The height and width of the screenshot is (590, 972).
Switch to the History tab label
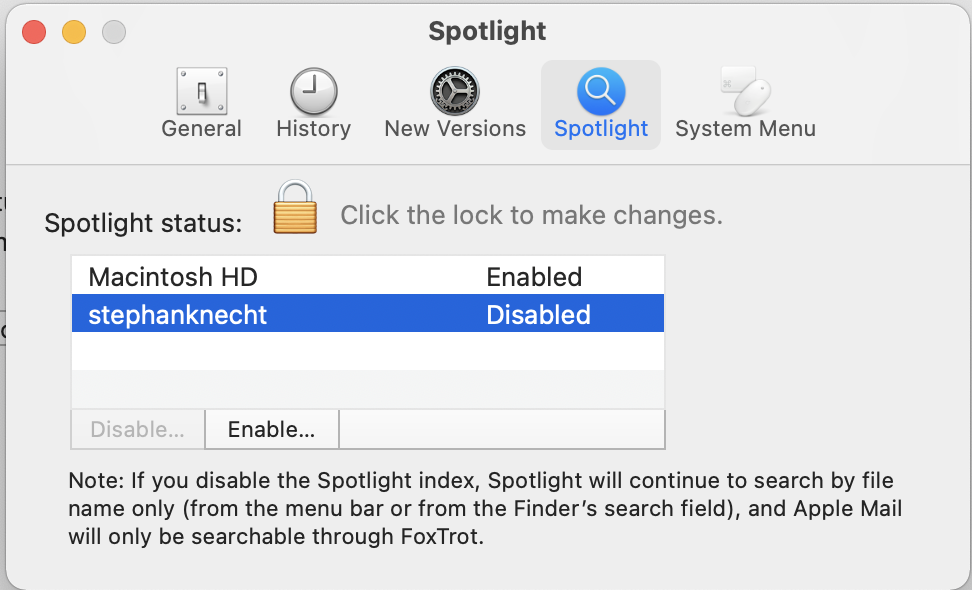tap(313, 129)
